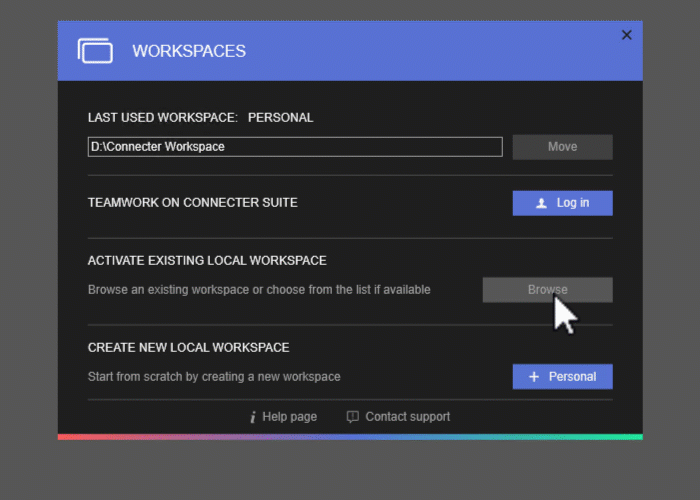This screenshot has height=500, width=700.
Task: Log in to Connecter Suite
Action: pyautogui.click(x=562, y=203)
